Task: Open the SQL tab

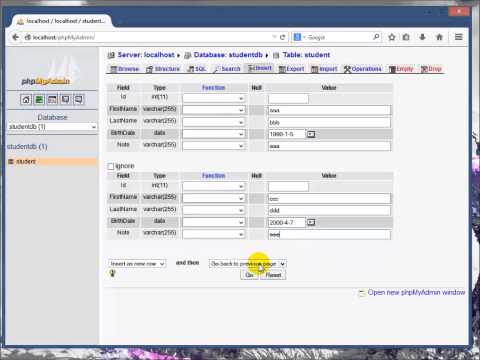Action: pyautogui.click(x=197, y=69)
